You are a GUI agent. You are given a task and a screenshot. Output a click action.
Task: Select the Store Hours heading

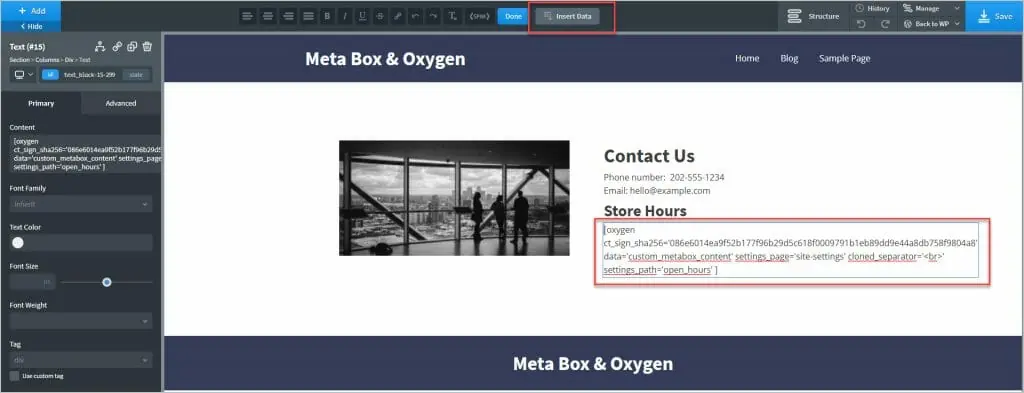point(645,211)
